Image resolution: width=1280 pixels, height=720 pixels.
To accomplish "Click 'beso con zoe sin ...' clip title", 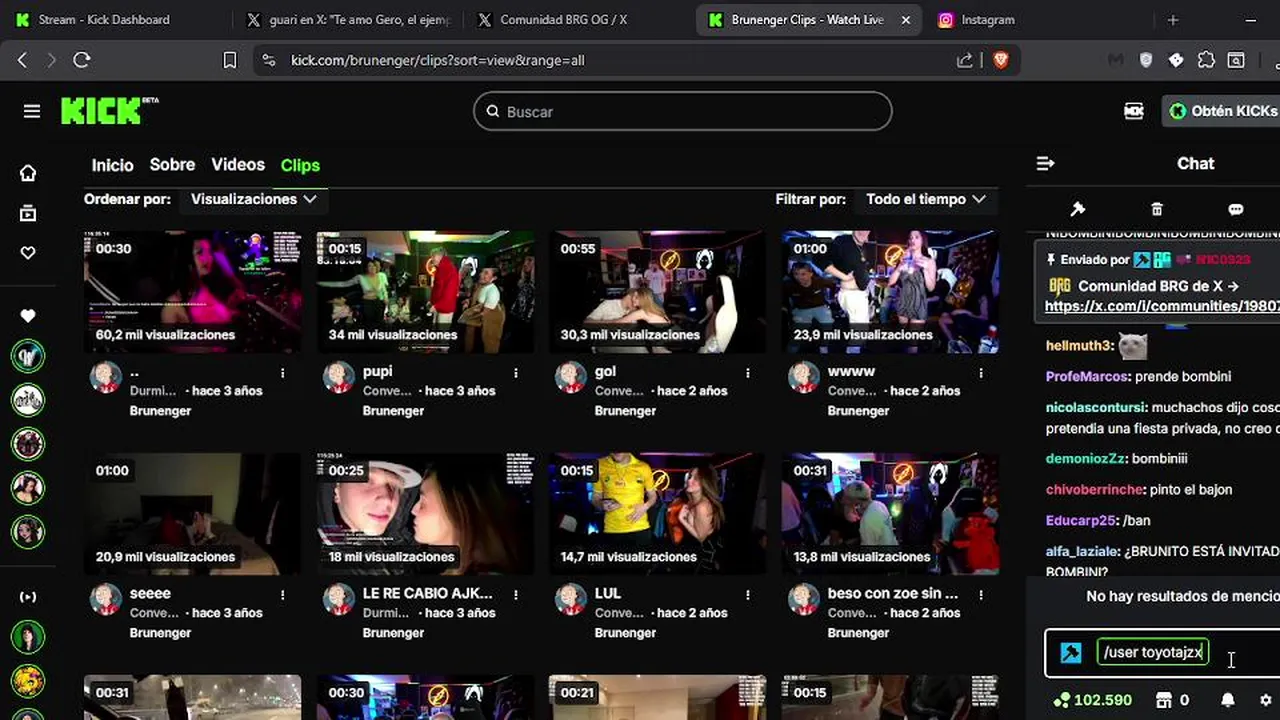I will 893,593.
